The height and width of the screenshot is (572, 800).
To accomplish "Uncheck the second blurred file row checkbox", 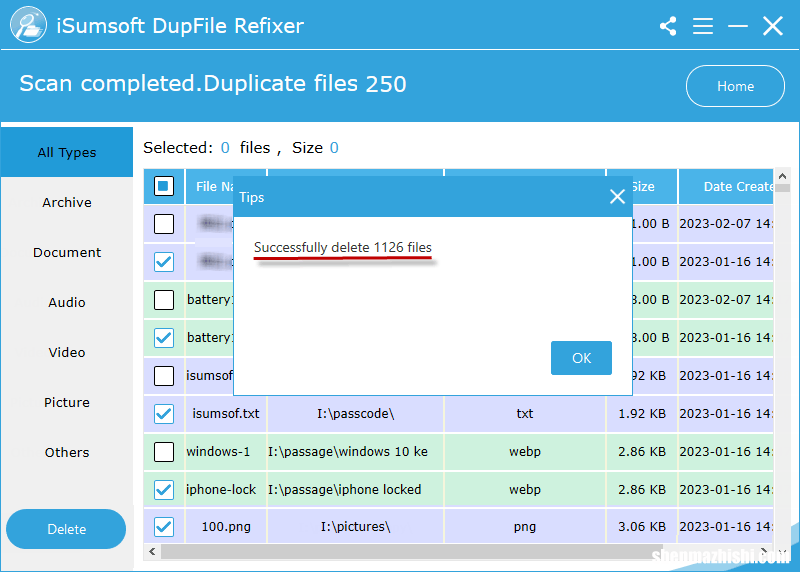I will pos(164,262).
